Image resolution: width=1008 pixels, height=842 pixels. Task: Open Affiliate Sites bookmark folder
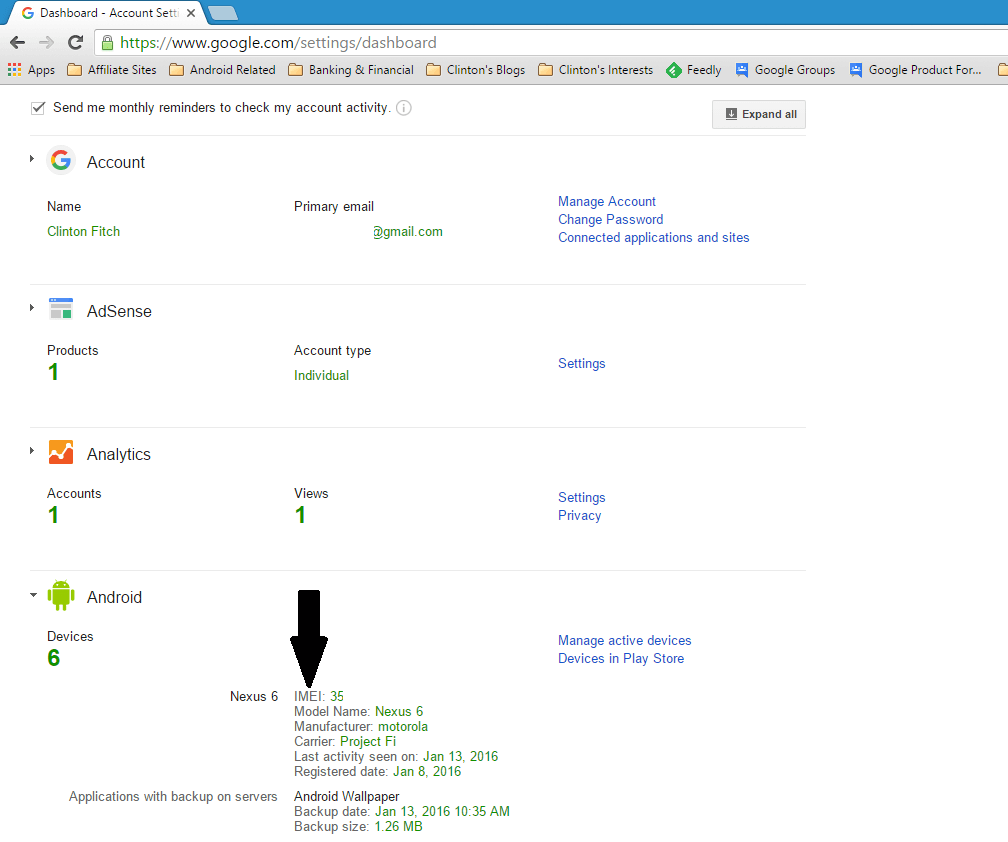(112, 69)
